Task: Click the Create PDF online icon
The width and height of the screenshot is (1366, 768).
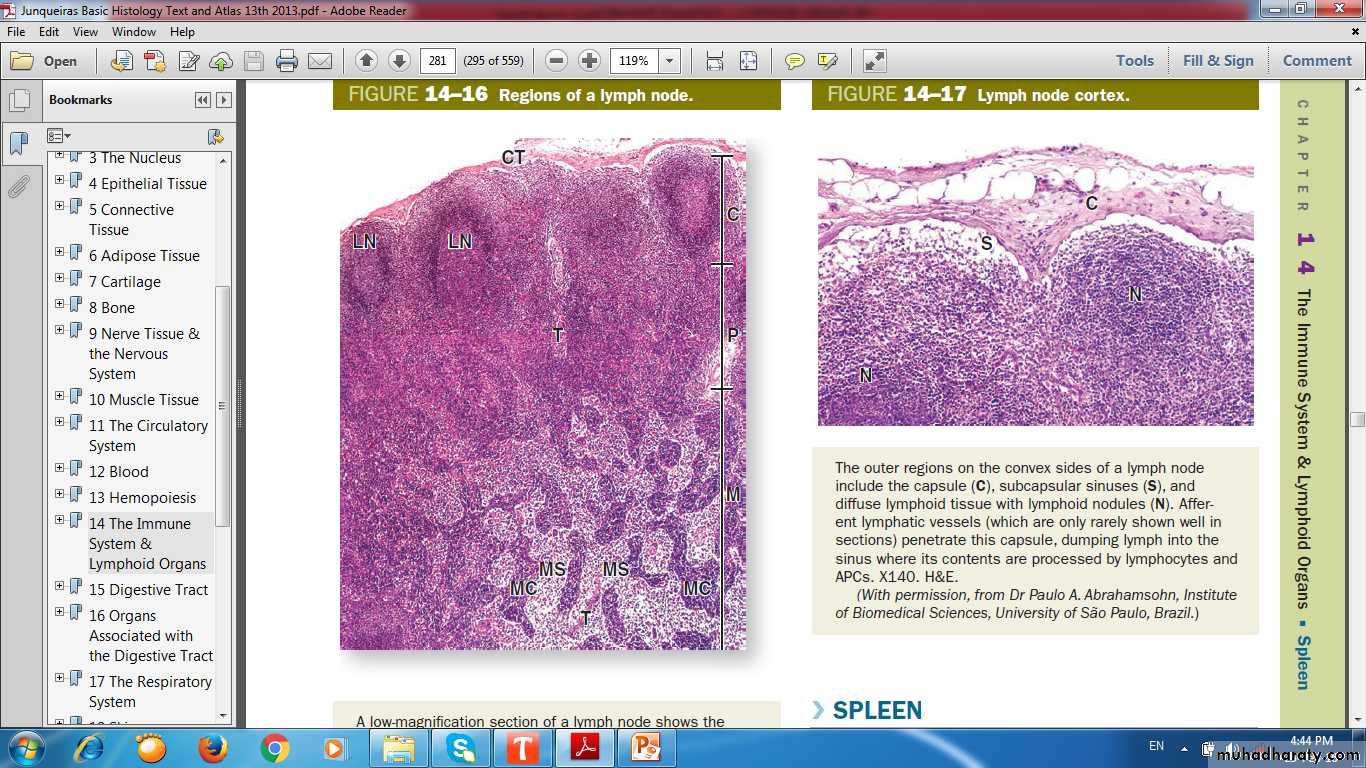Action: [x=121, y=61]
